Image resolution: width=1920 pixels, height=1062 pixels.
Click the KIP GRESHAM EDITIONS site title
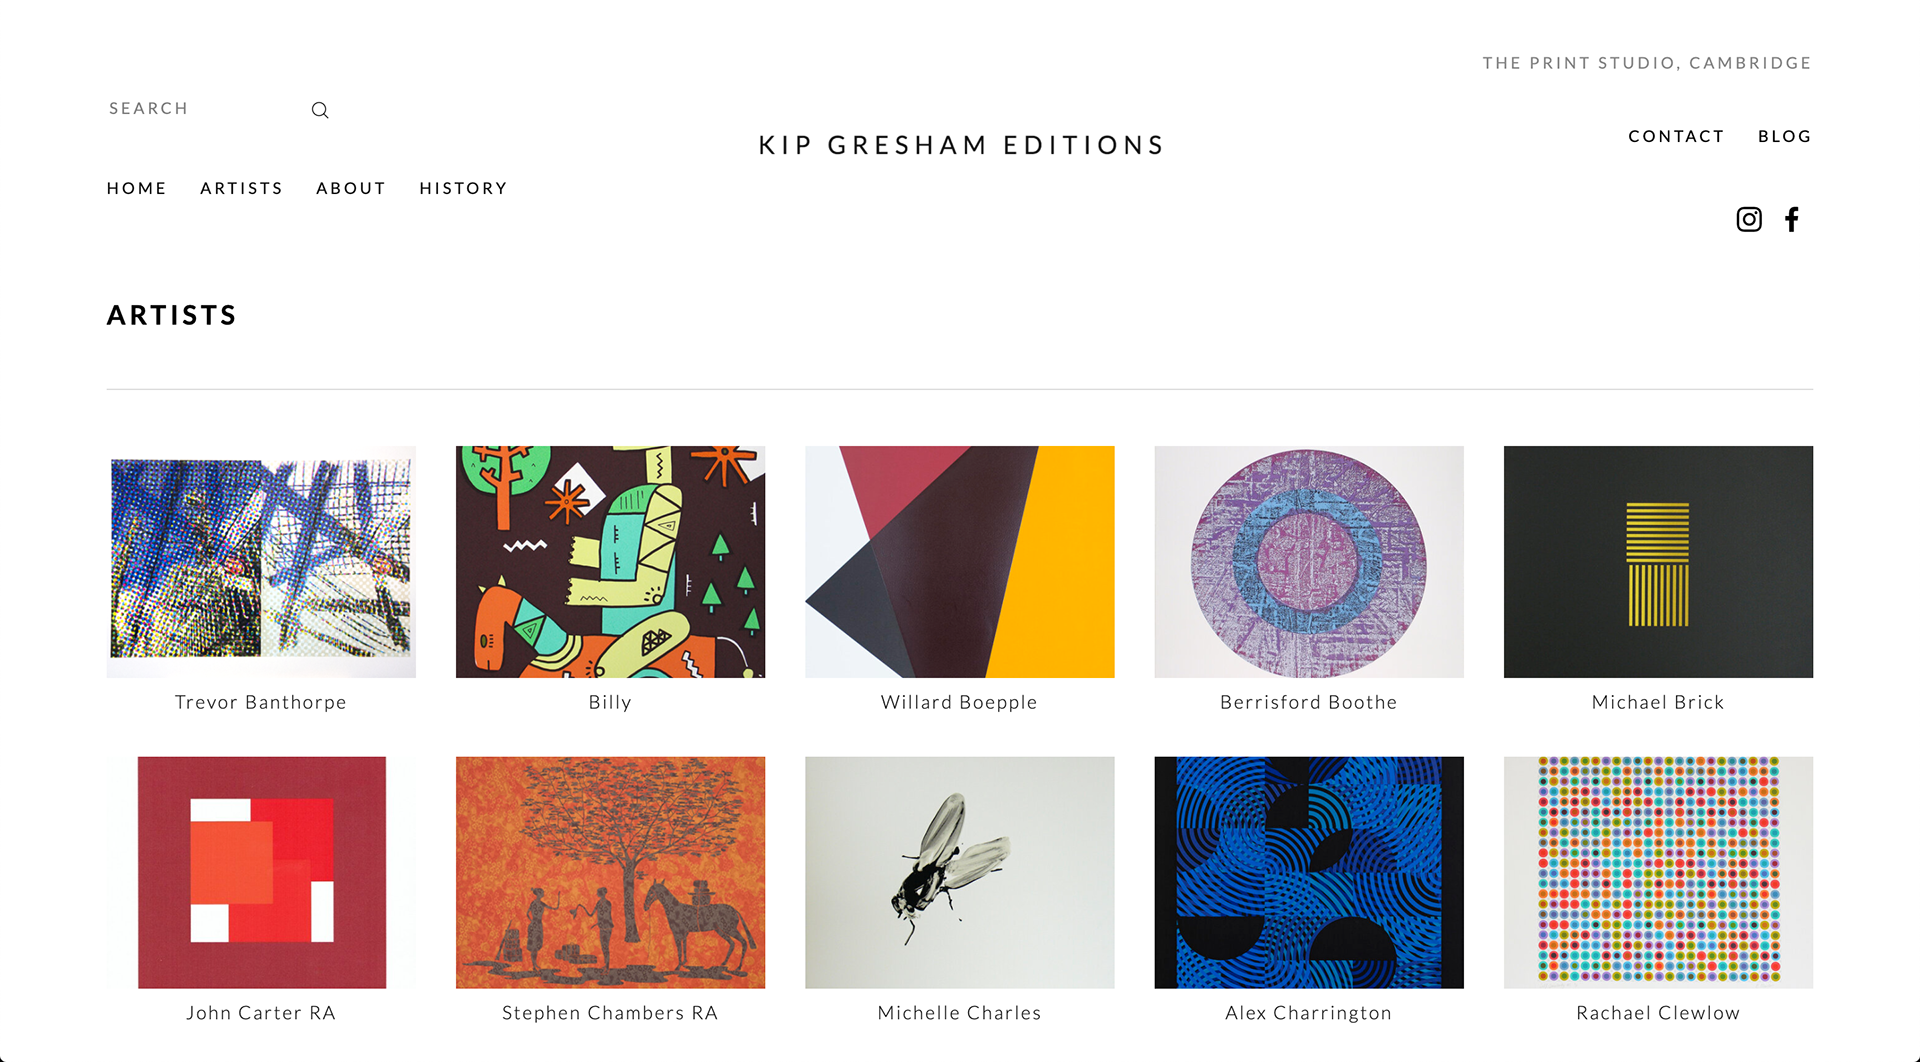pyautogui.click(x=960, y=144)
